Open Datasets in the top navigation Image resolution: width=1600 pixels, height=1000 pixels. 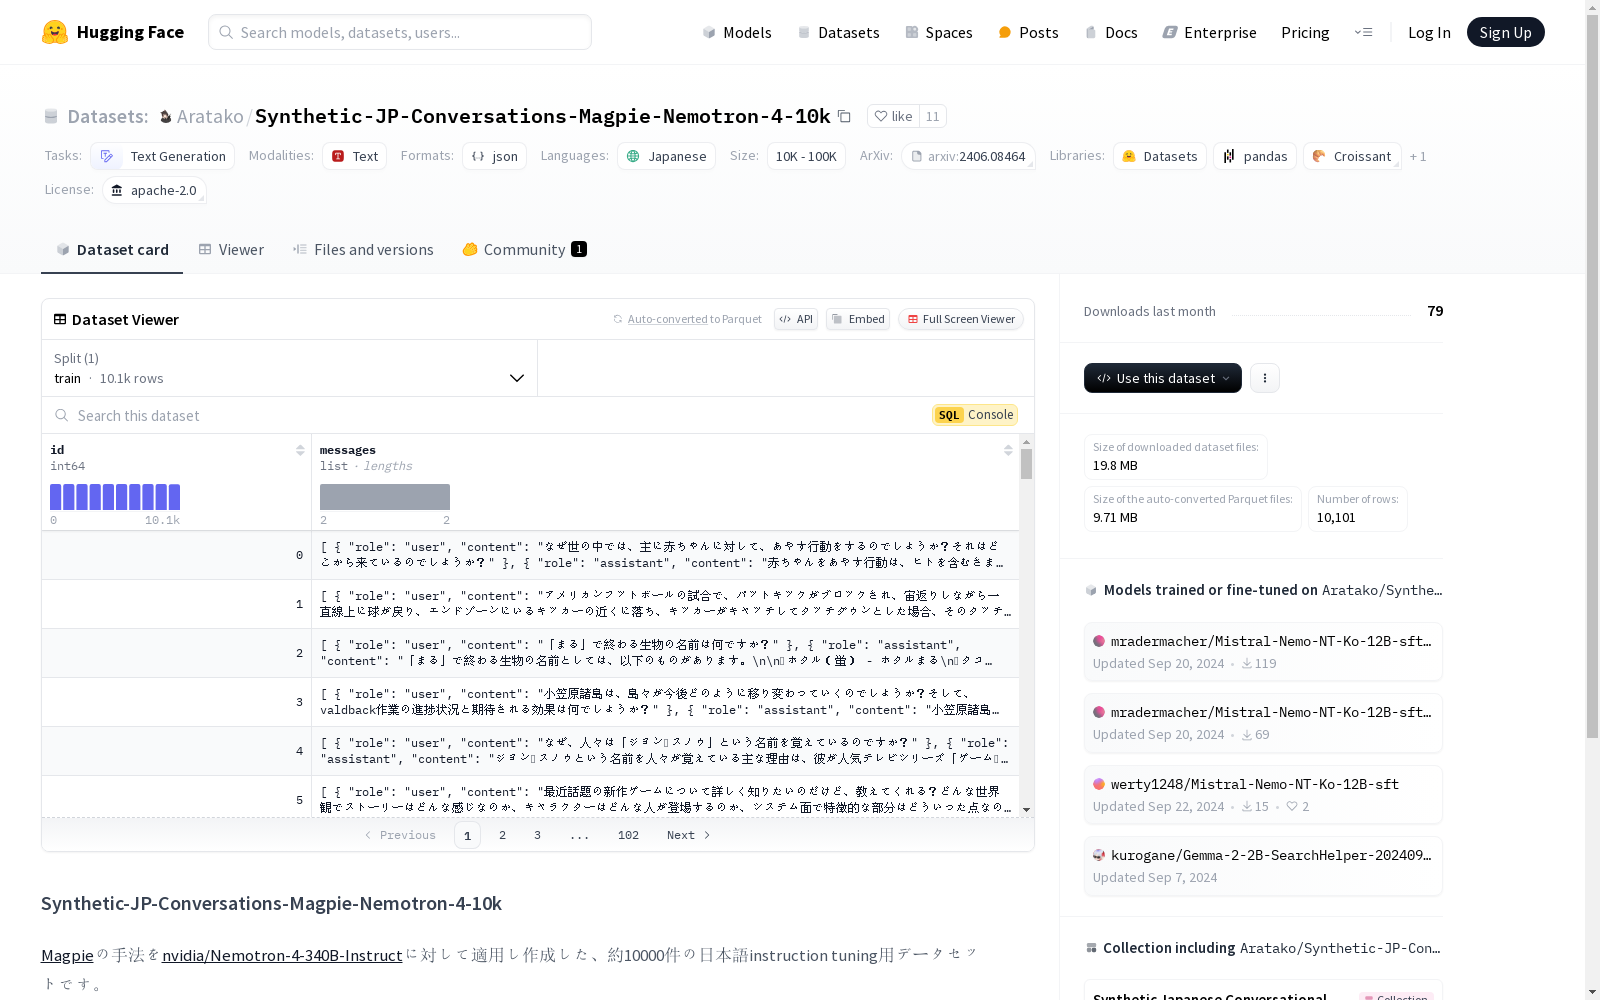(x=838, y=32)
